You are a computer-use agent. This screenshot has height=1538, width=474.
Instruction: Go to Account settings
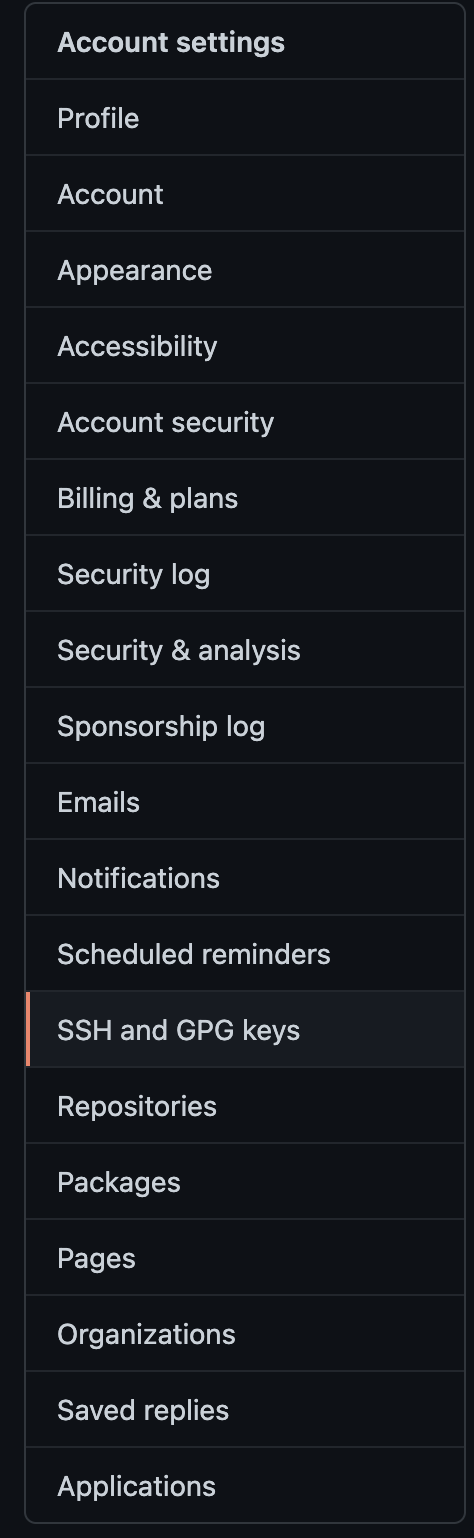(x=245, y=194)
